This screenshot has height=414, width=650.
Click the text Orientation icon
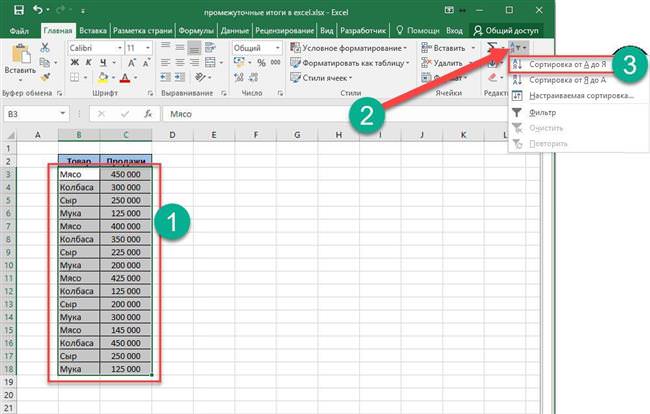click(x=201, y=77)
